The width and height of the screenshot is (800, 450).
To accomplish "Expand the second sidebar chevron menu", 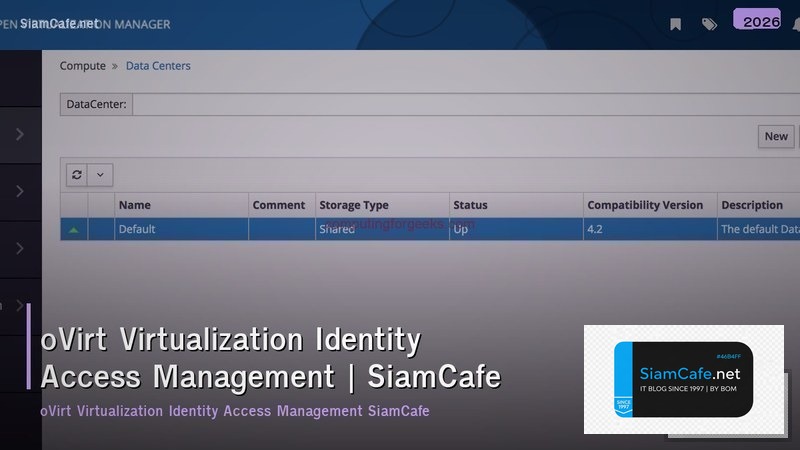I will (x=20, y=191).
